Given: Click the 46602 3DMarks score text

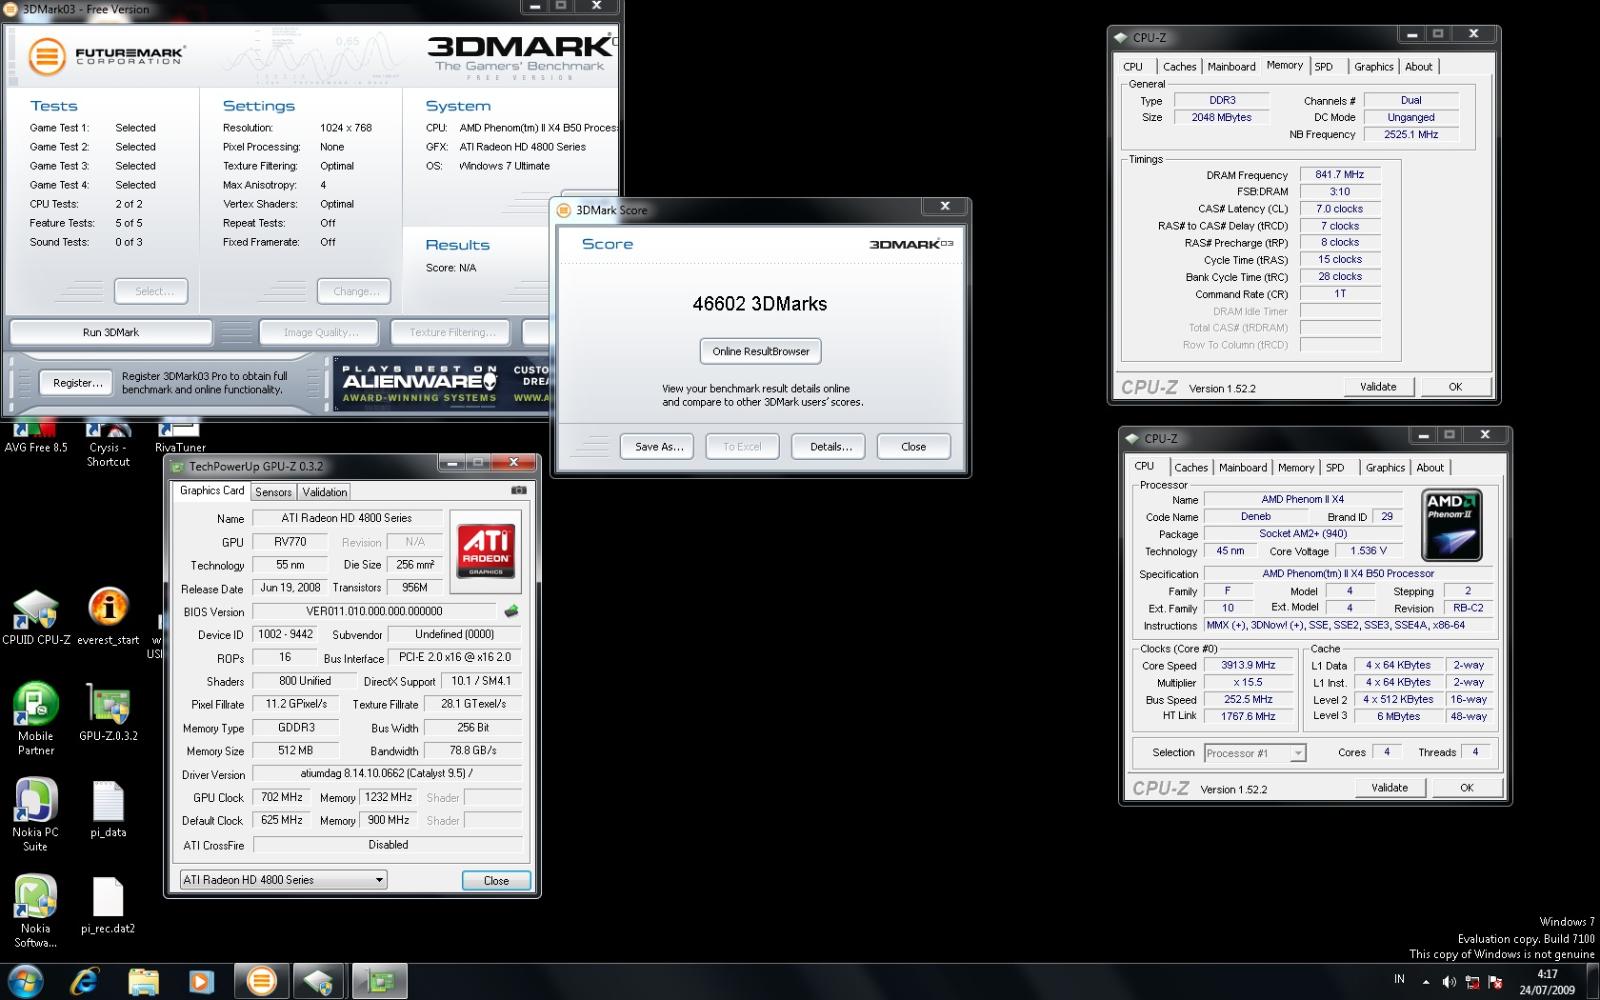Looking at the screenshot, I should tap(760, 304).
